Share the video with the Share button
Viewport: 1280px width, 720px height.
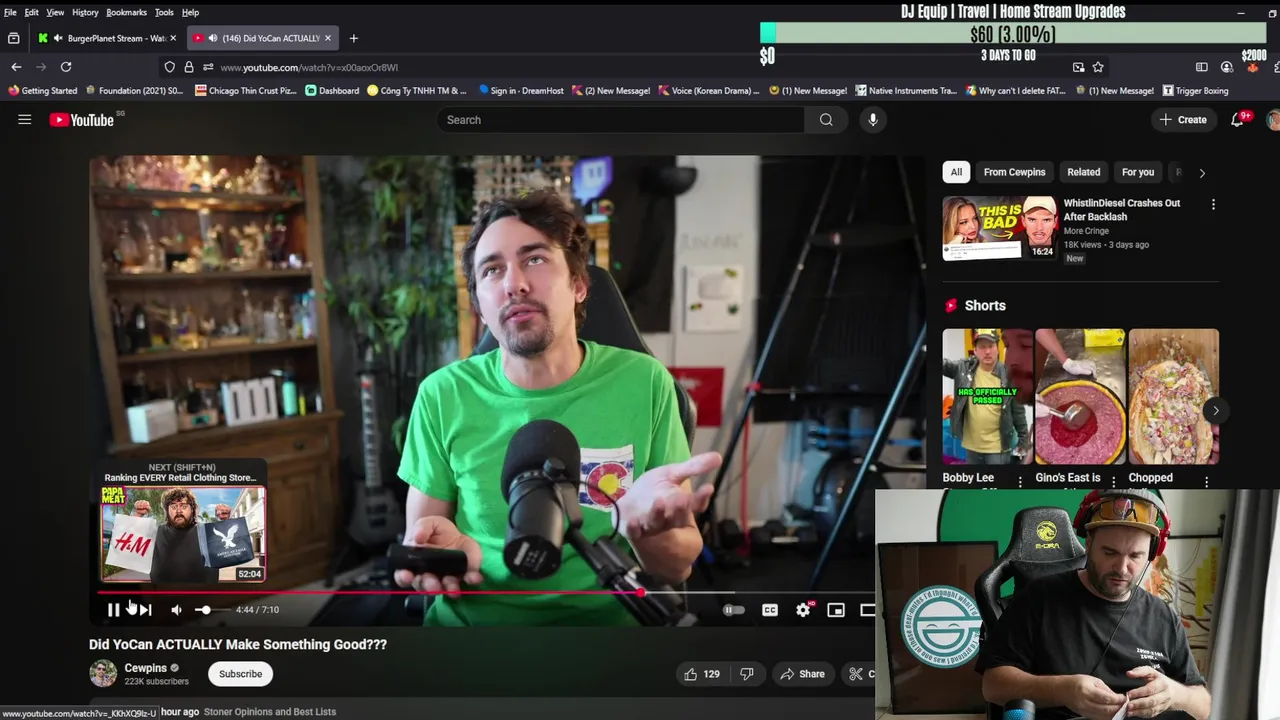802,674
